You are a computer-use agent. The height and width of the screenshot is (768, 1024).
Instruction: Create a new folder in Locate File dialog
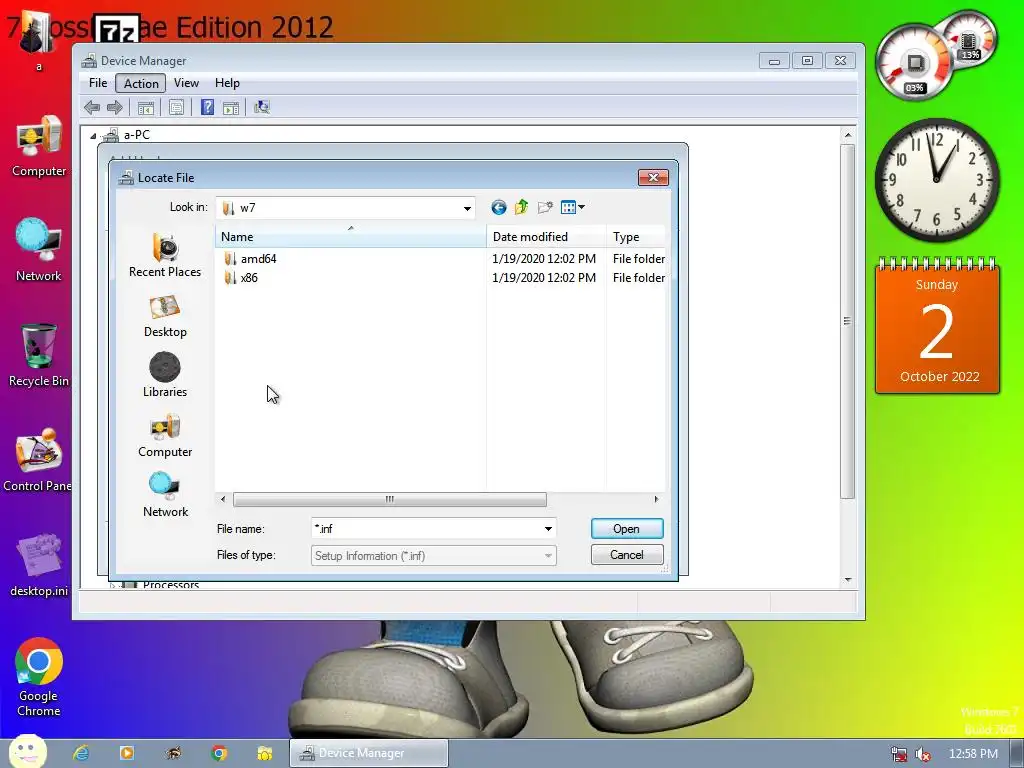pyautogui.click(x=545, y=208)
